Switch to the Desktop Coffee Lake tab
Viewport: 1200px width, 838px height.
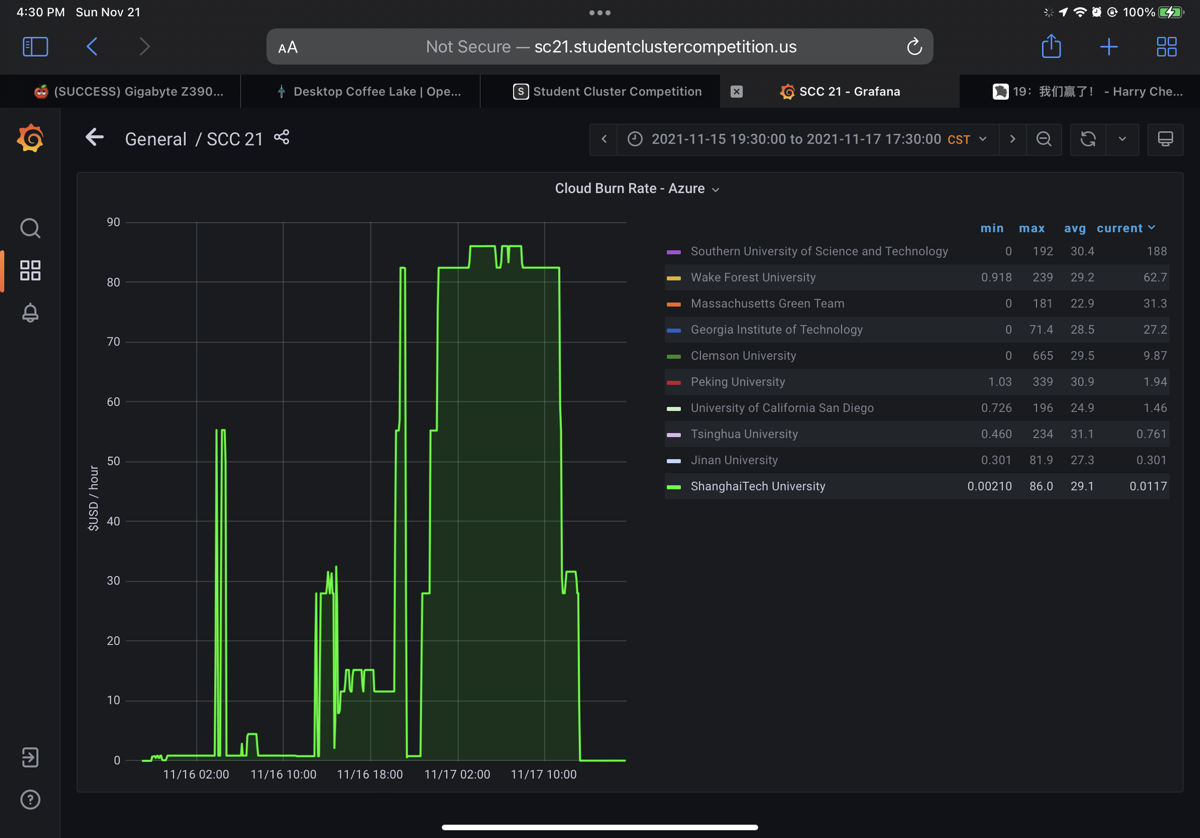click(360, 91)
